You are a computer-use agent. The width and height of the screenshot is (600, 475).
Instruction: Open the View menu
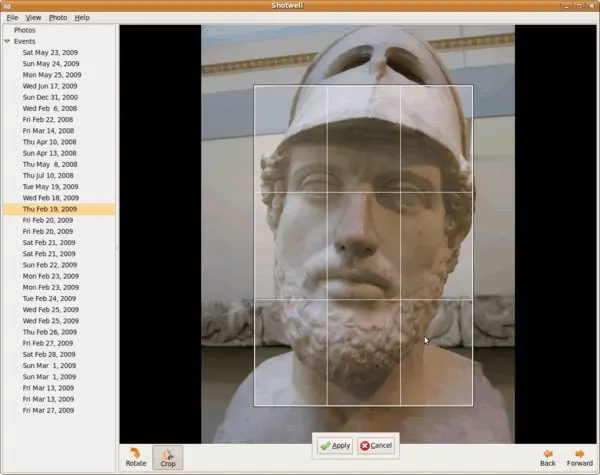click(34, 18)
